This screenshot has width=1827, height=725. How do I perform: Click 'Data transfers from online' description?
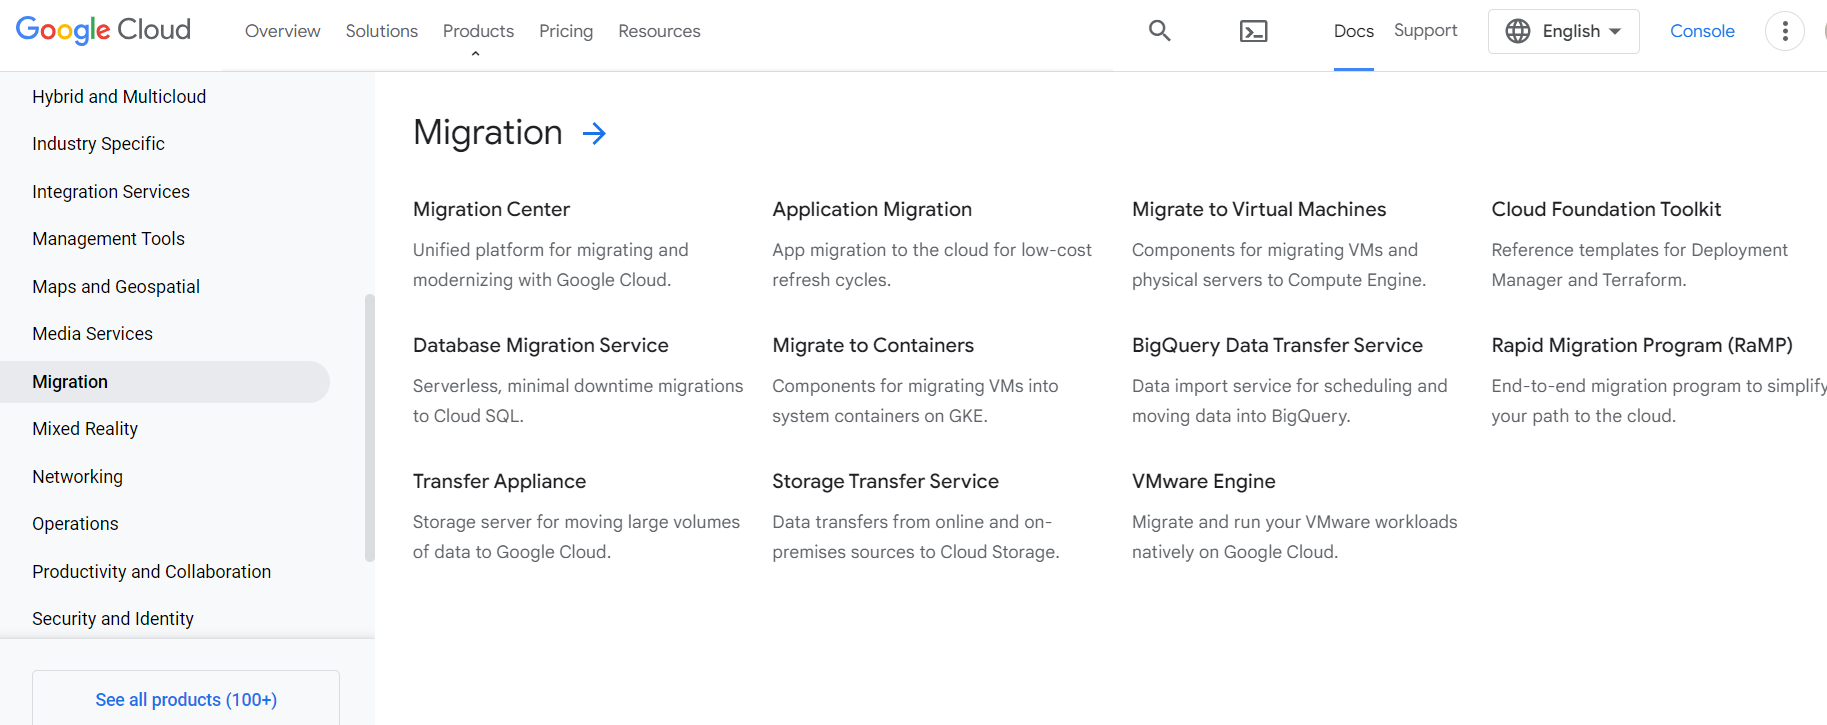pos(916,537)
